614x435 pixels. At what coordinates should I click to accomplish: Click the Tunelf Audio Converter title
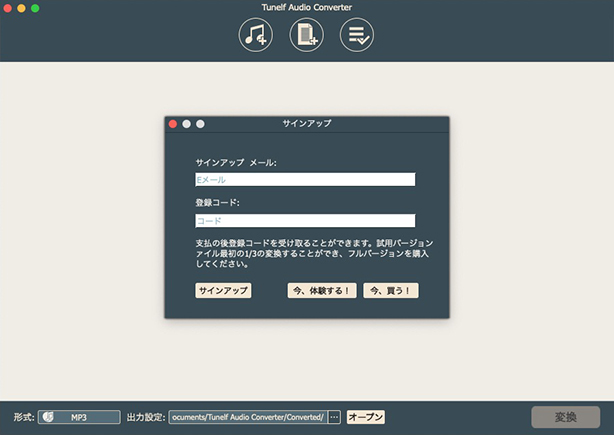tap(307, 7)
